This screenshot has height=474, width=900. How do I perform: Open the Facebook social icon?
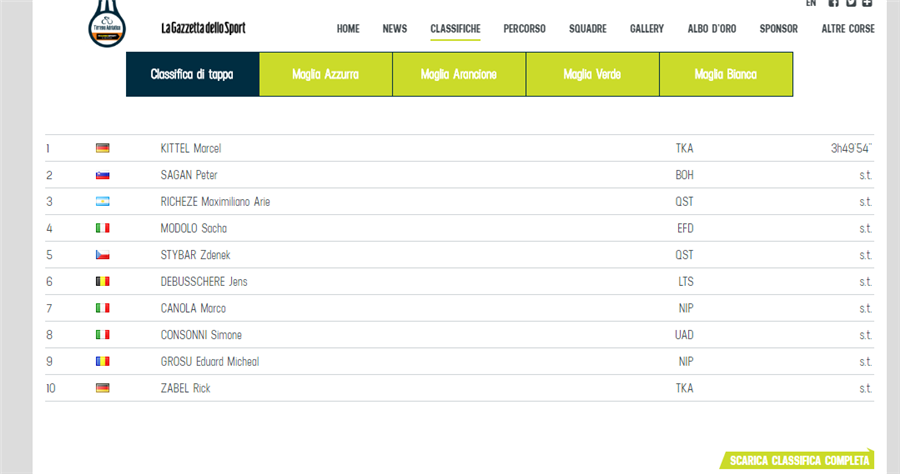(834, 4)
